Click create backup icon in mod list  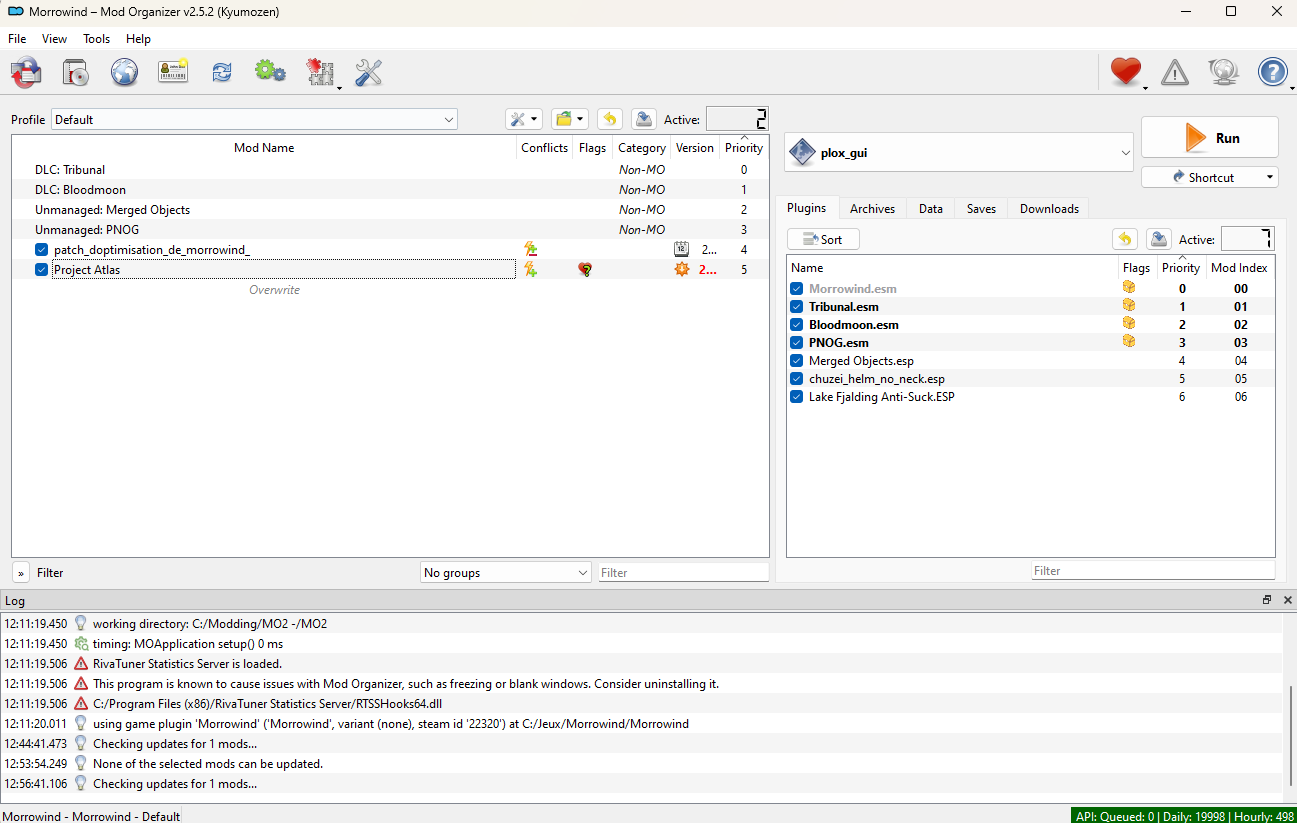pyautogui.click(x=644, y=119)
